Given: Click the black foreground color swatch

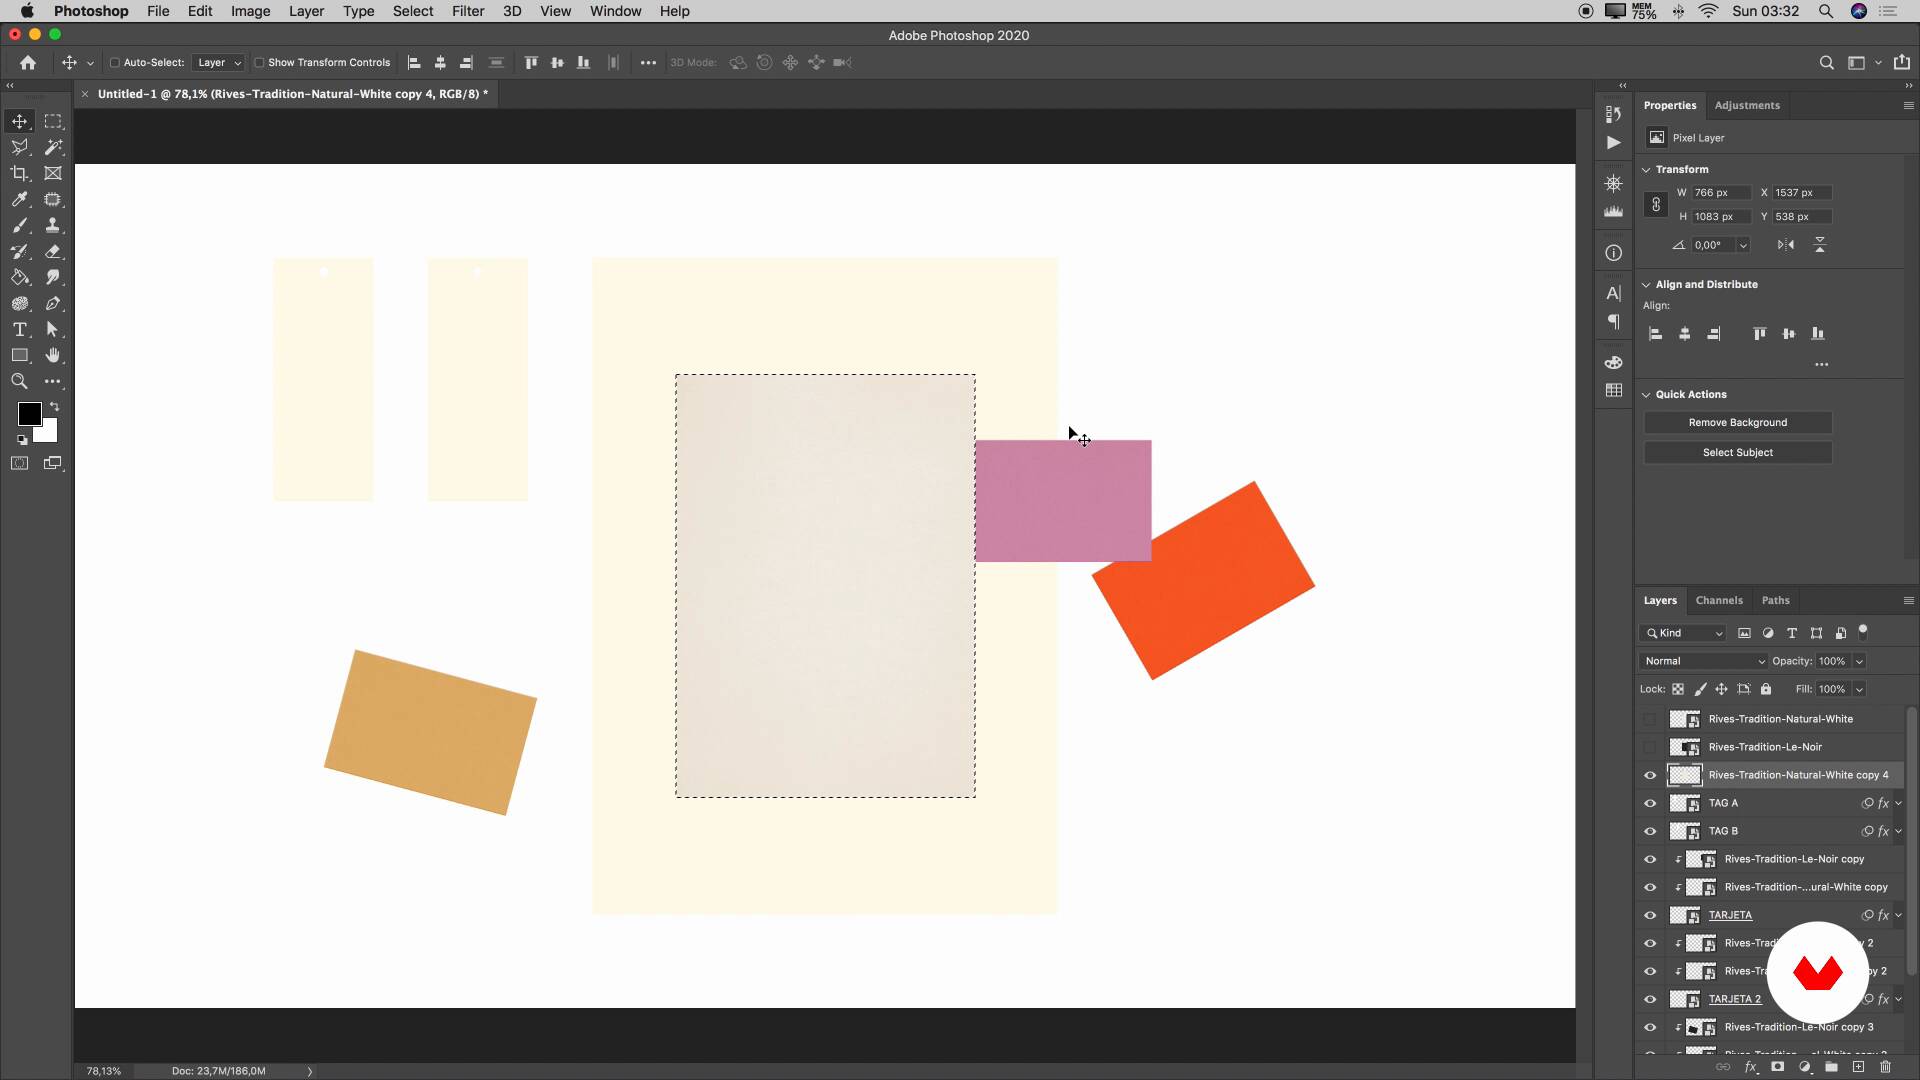Looking at the screenshot, I should click(28, 413).
